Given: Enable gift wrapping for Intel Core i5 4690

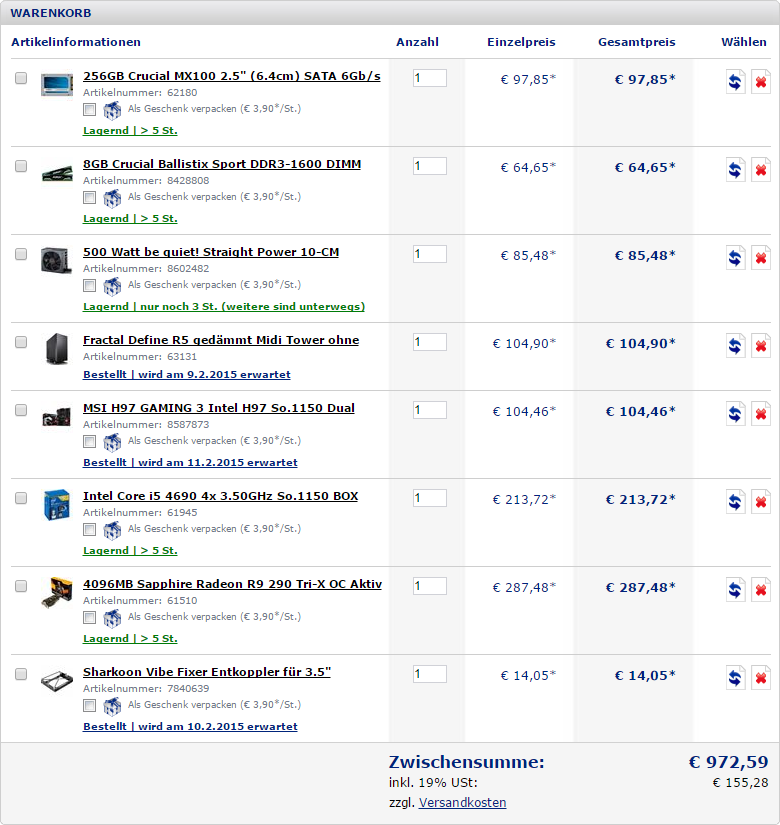Looking at the screenshot, I should tap(89, 529).
